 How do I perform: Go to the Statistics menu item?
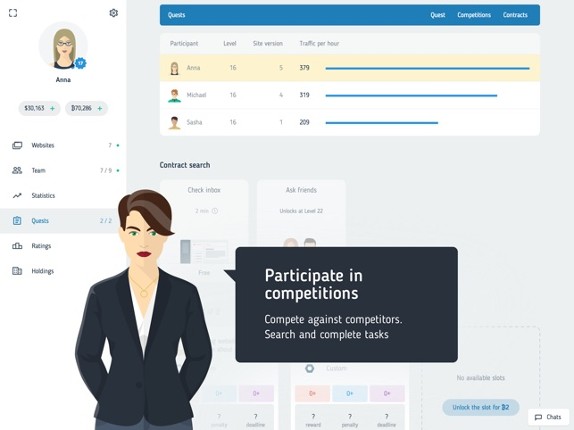click(x=63, y=196)
